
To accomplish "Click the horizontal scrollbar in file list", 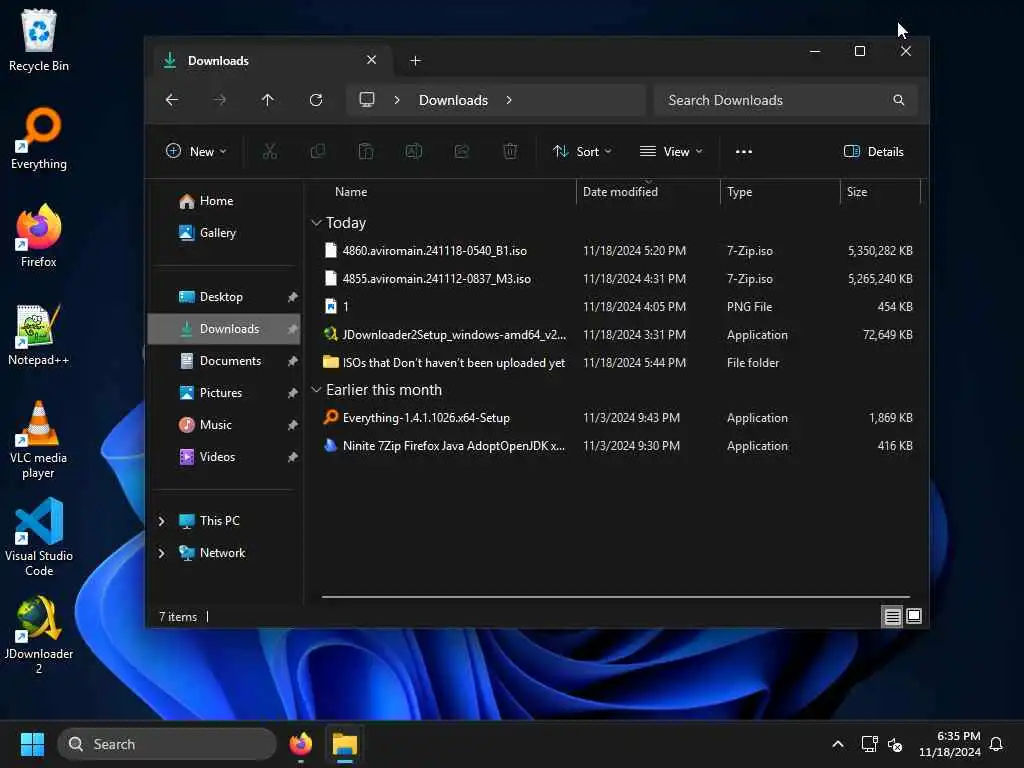I will tap(615, 596).
